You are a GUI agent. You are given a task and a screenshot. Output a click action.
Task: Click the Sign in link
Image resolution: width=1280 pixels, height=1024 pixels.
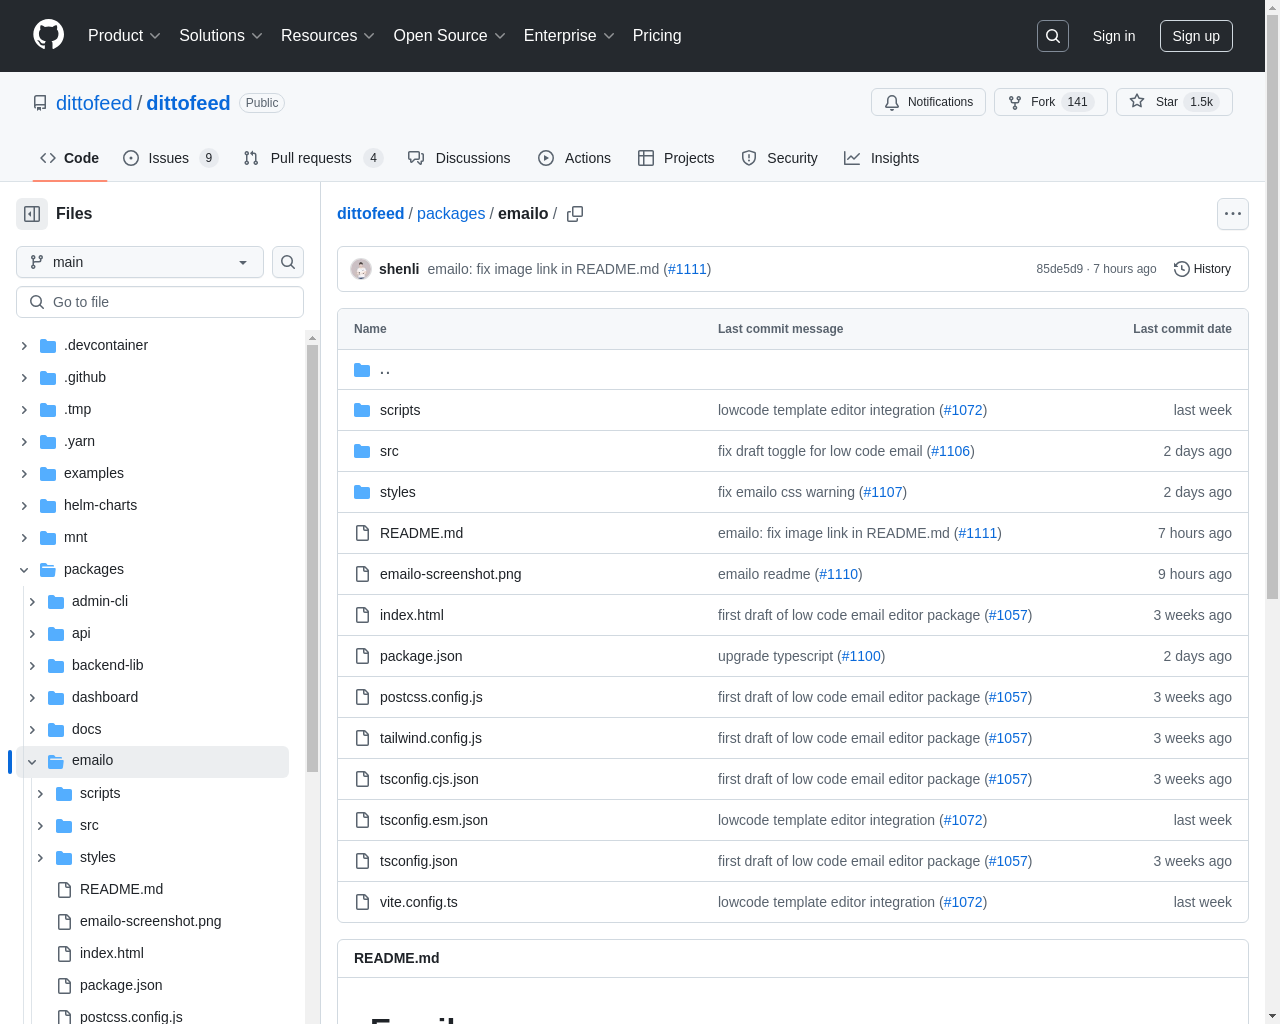(x=1114, y=36)
